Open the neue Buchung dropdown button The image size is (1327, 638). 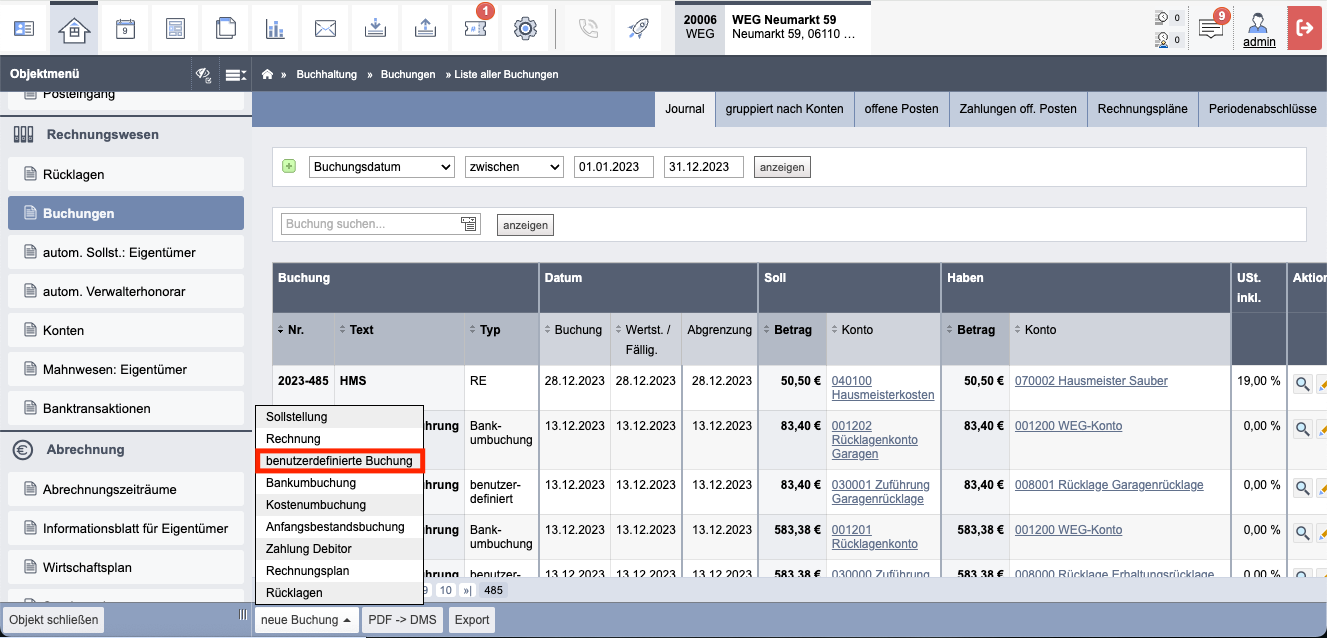(x=305, y=620)
